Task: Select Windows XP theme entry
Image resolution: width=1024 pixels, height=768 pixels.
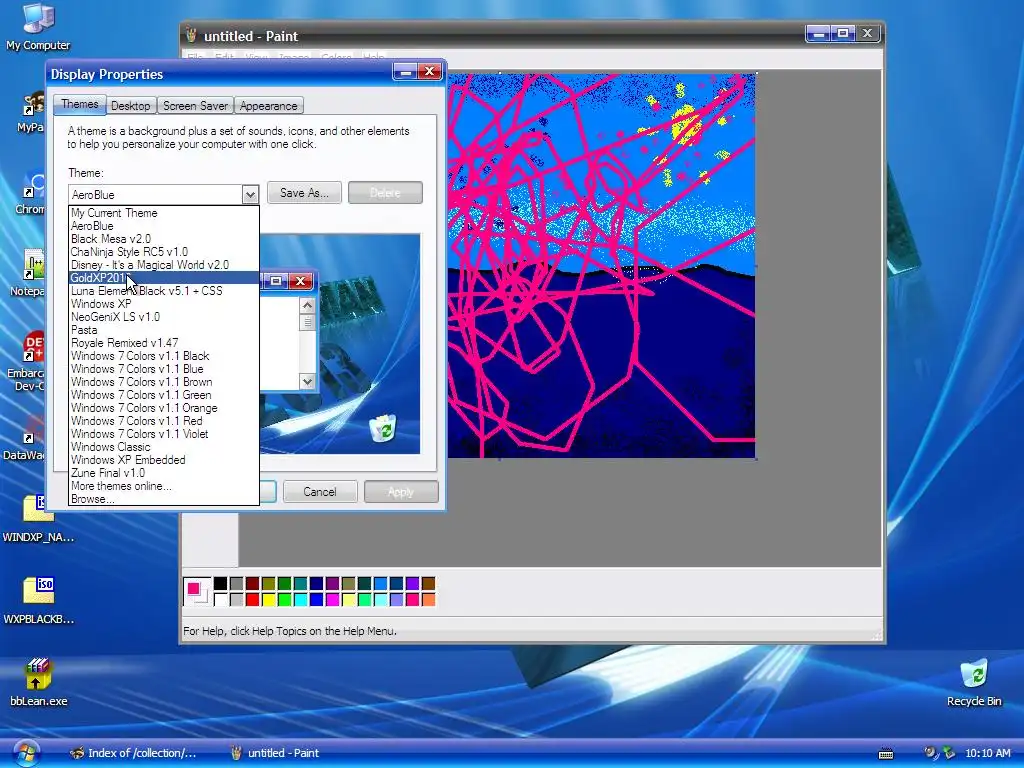Action: click(x=164, y=304)
